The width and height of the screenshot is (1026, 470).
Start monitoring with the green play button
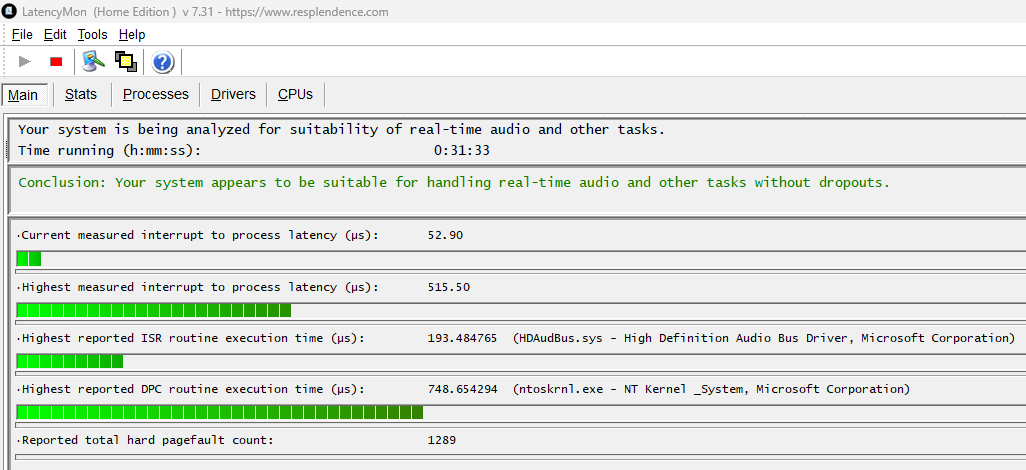coord(26,62)
